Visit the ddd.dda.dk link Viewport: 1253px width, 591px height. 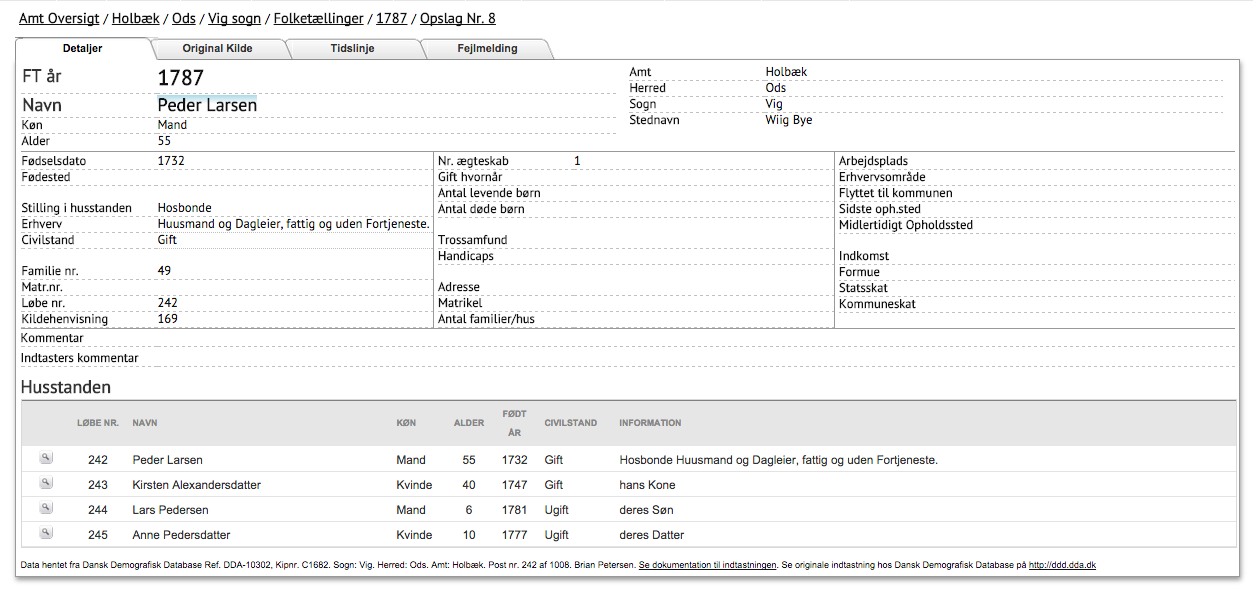(x=1062, y=565)
